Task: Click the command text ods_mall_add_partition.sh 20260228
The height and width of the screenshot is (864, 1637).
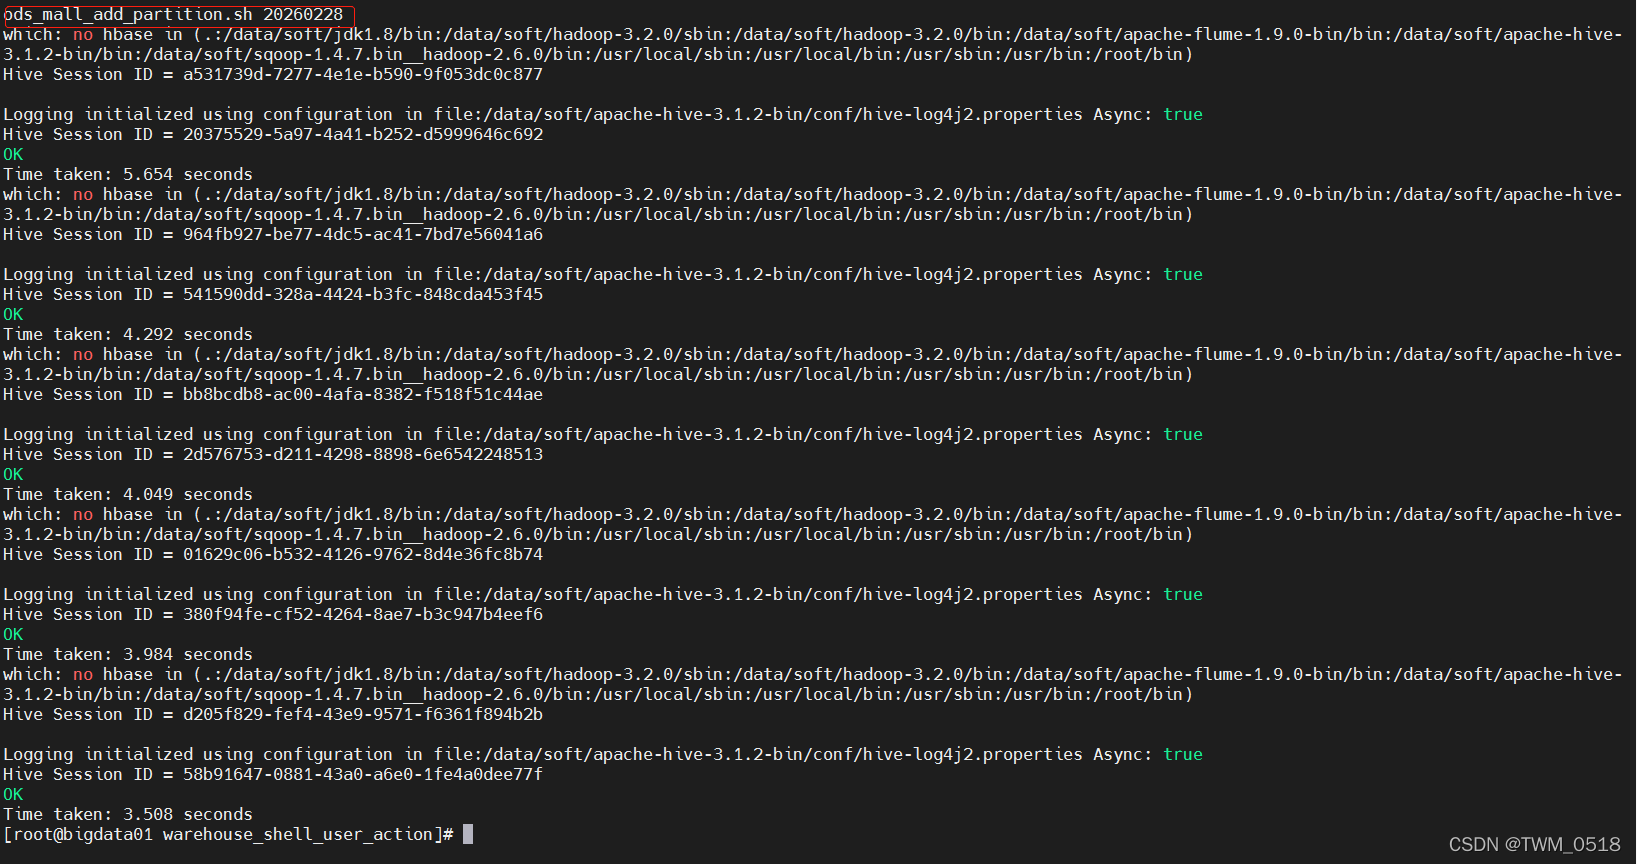Action: [x=174, y=15]
